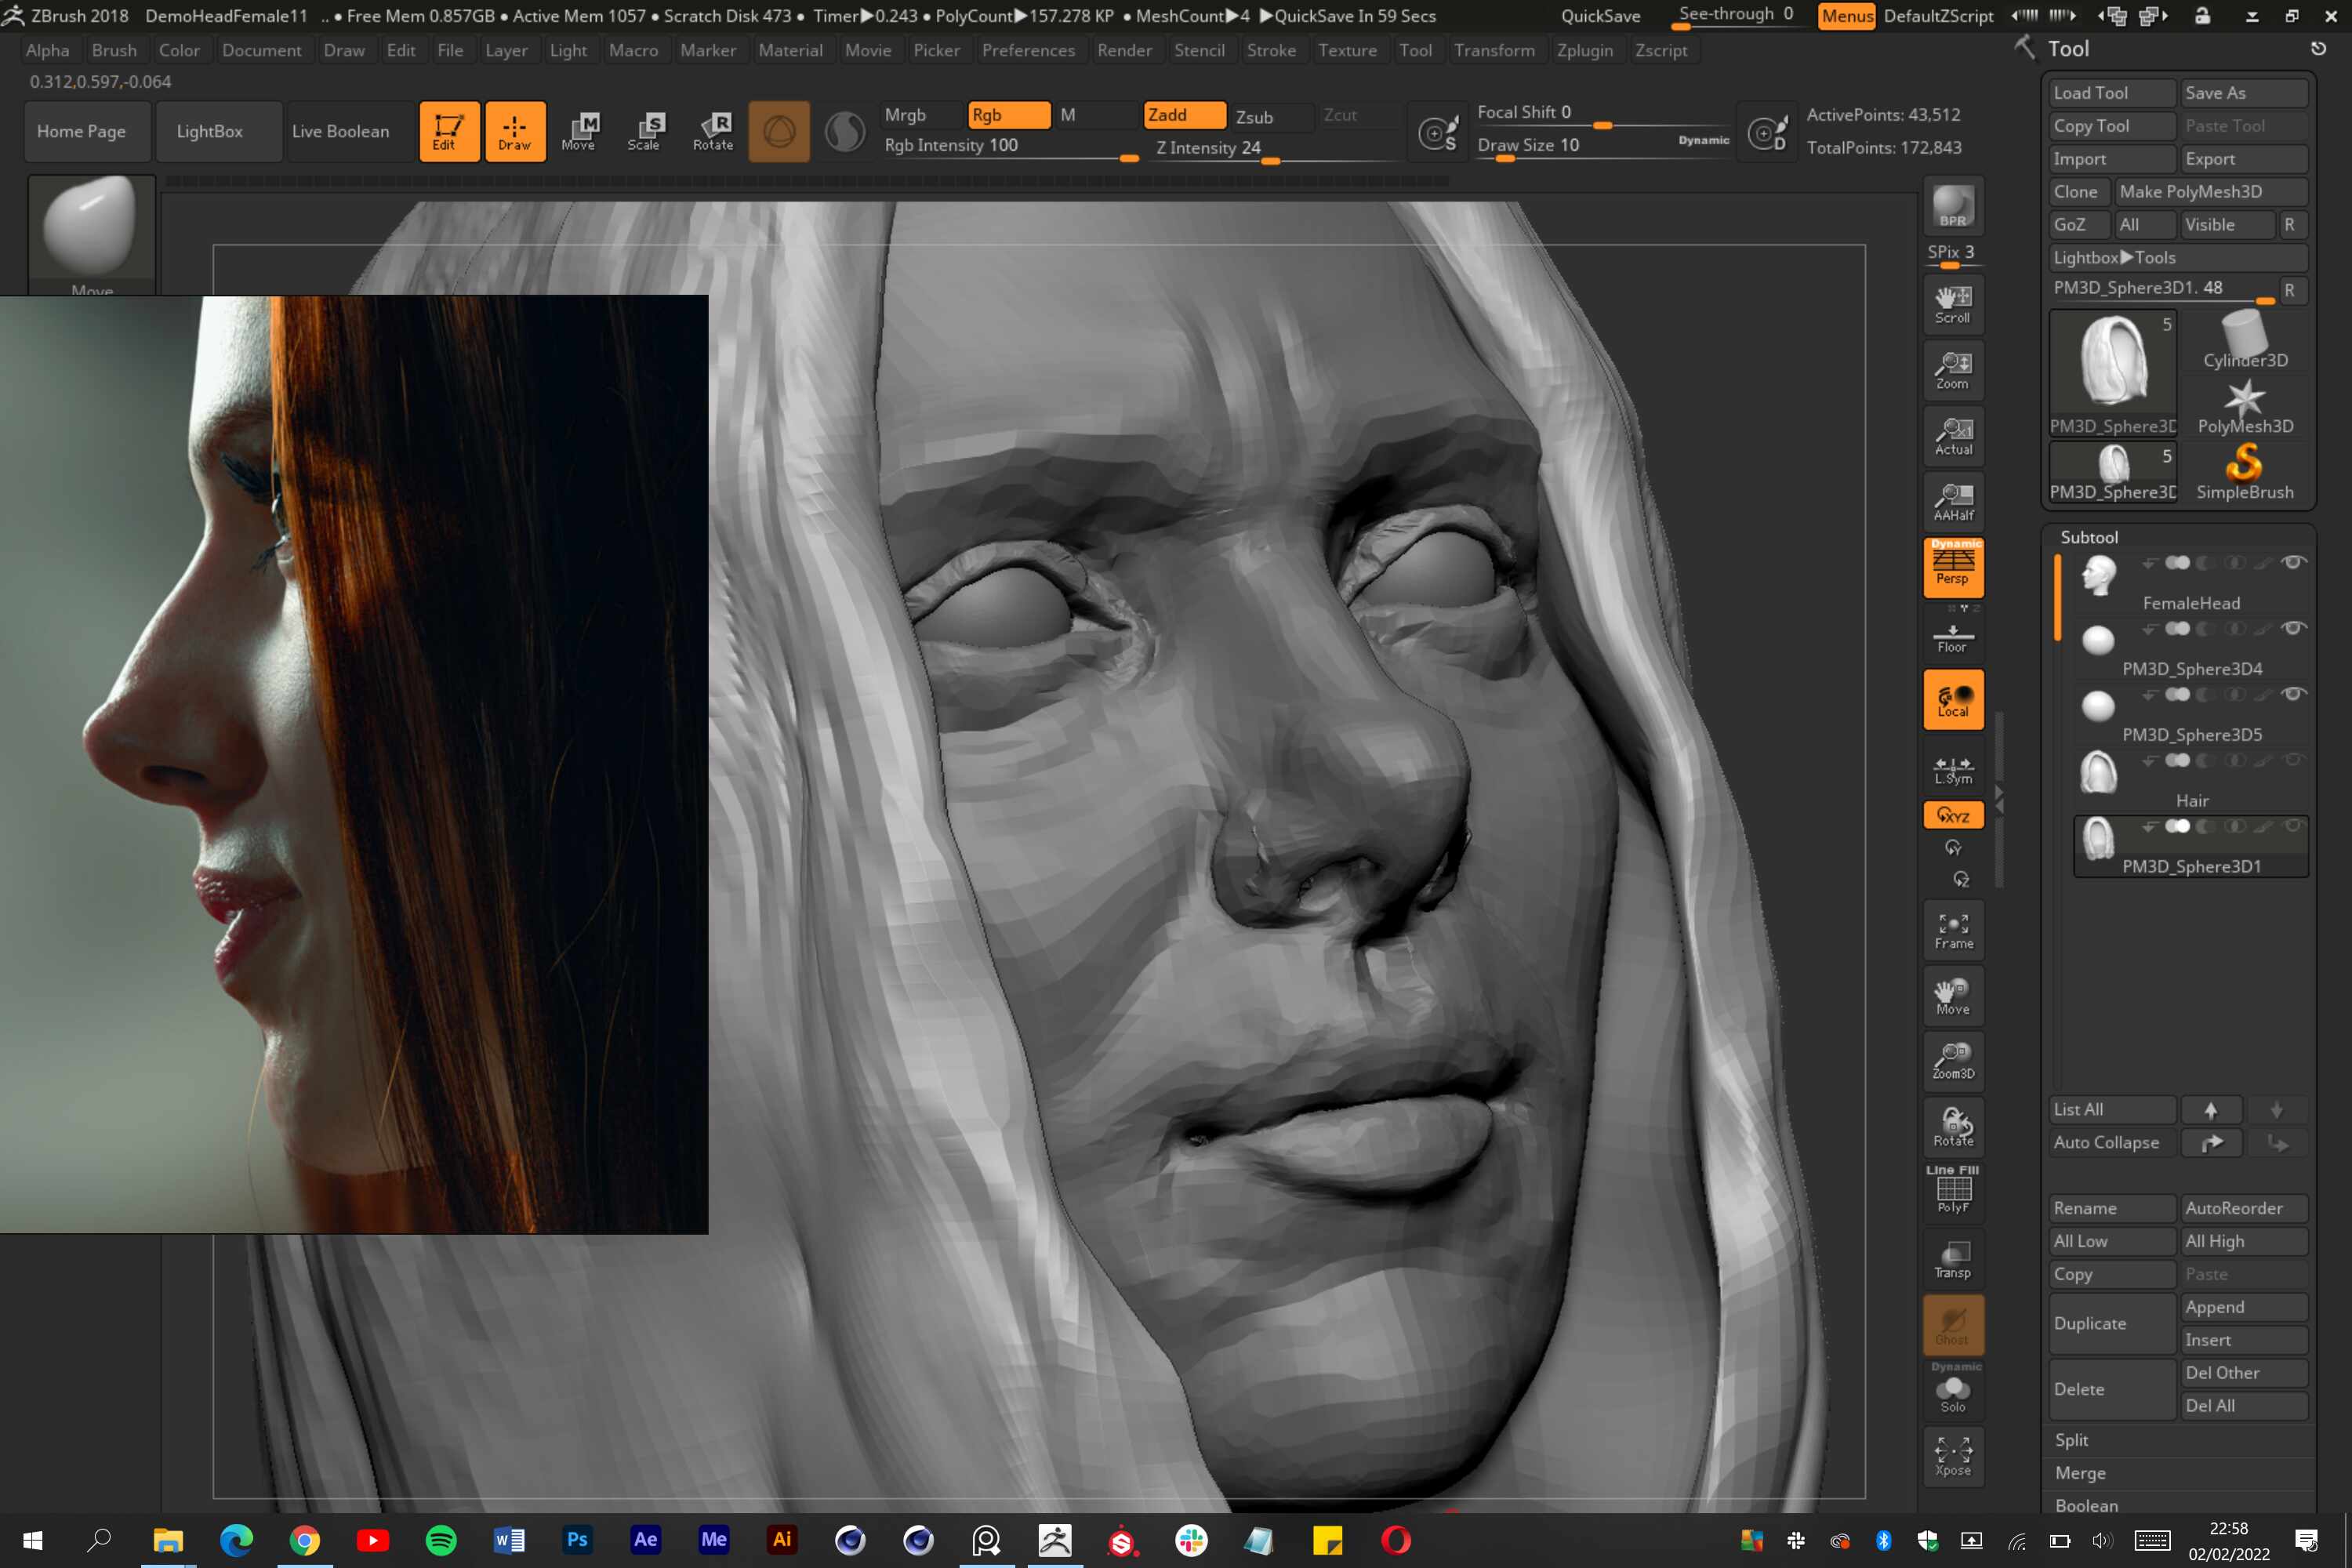Screen dimensions: 2352x1568
Task: Click the Xpose icon
Action: tap(1952, 1455)
